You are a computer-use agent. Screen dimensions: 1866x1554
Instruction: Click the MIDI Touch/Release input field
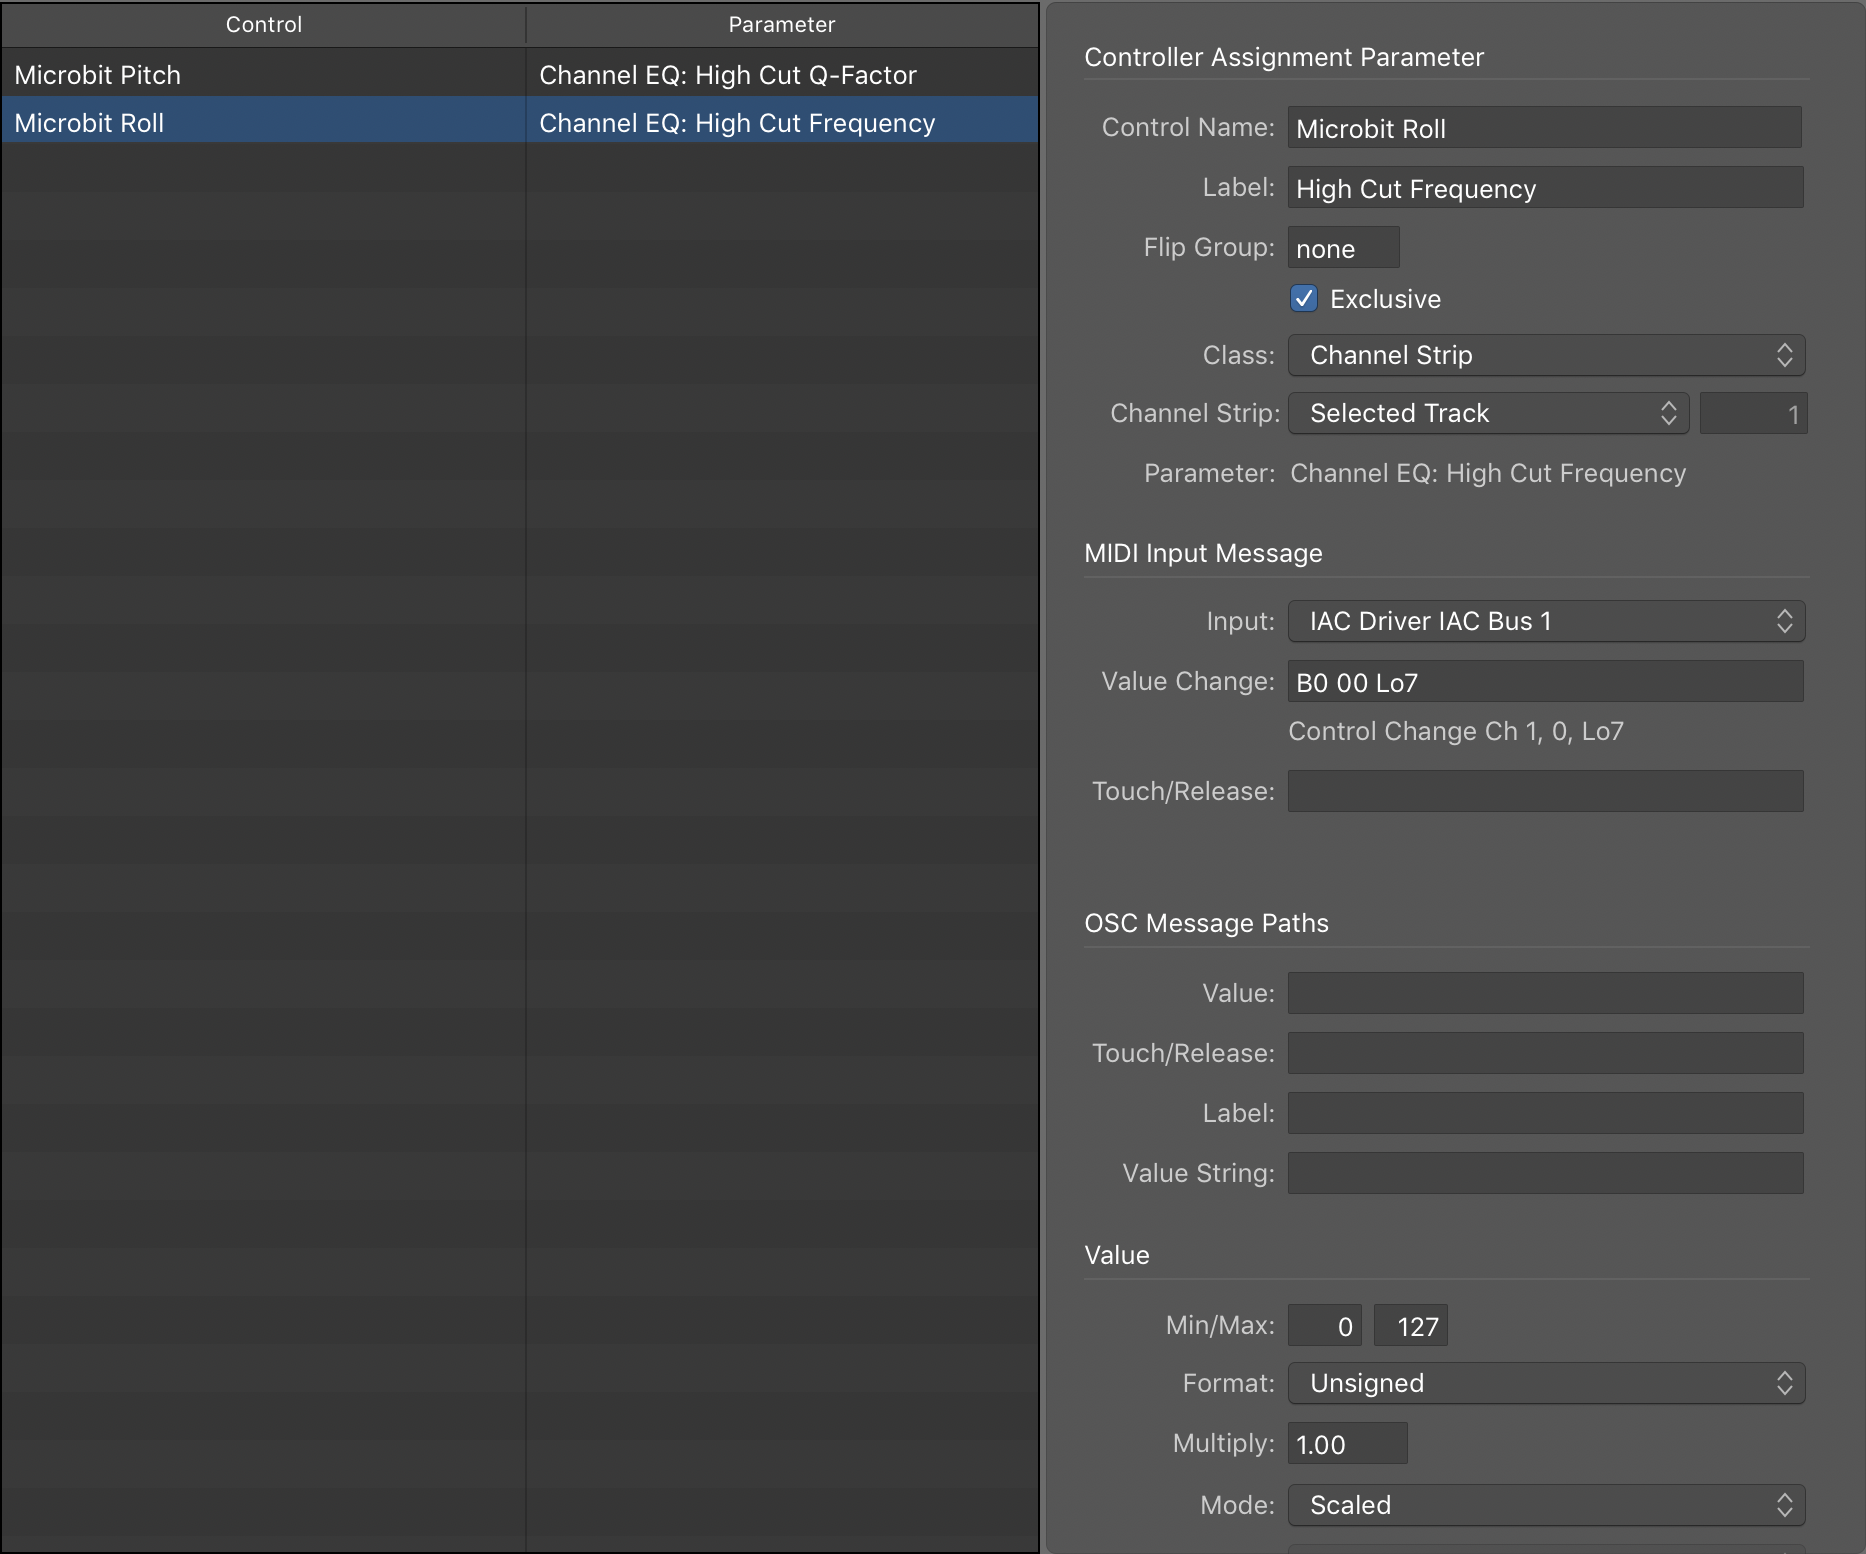1546,791
